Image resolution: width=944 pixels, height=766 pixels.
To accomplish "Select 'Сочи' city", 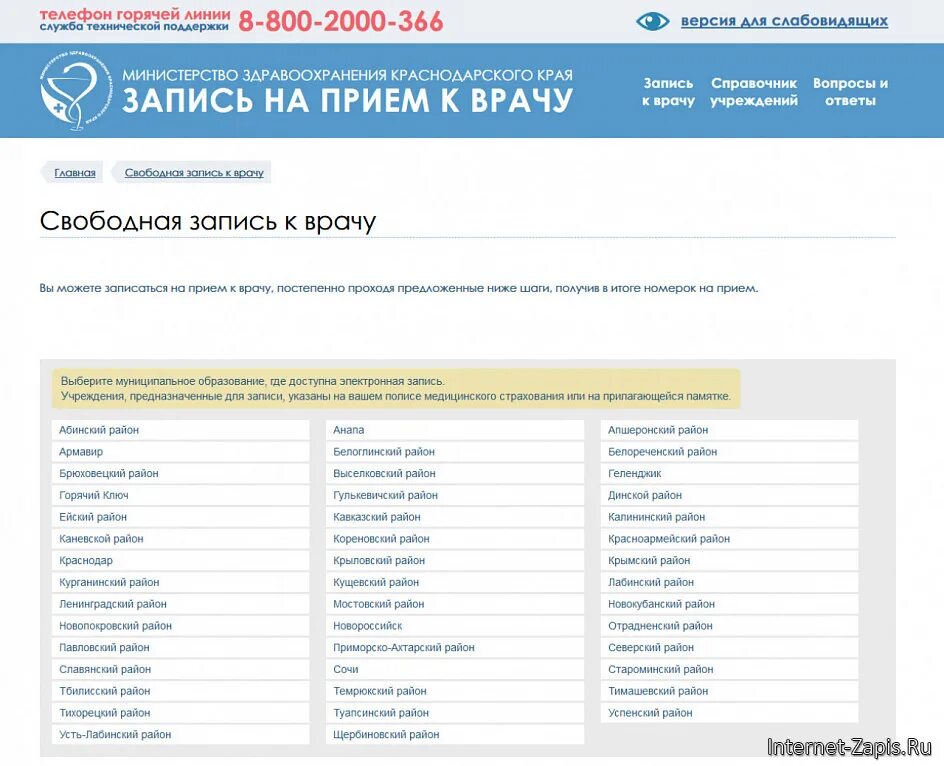I will (455, 669).
